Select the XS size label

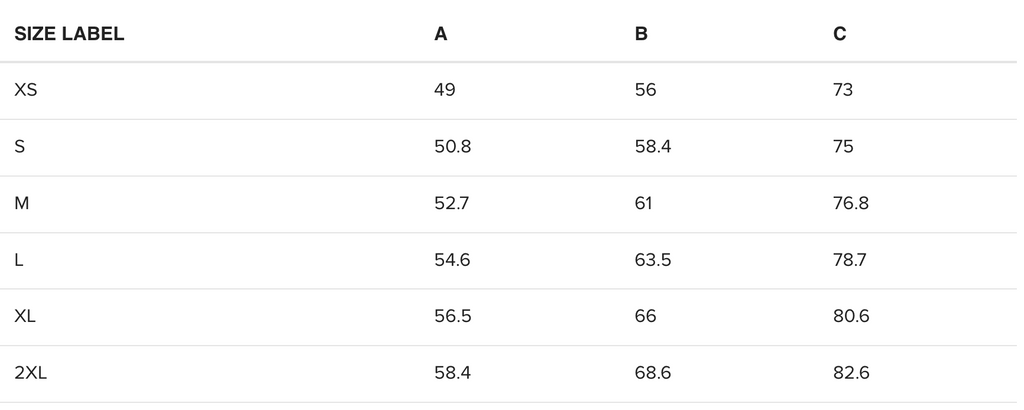[x=26, y=90]
